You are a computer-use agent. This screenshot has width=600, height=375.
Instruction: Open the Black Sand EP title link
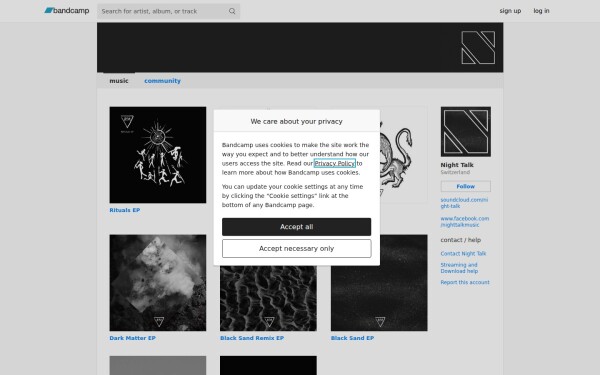(352, 338)
